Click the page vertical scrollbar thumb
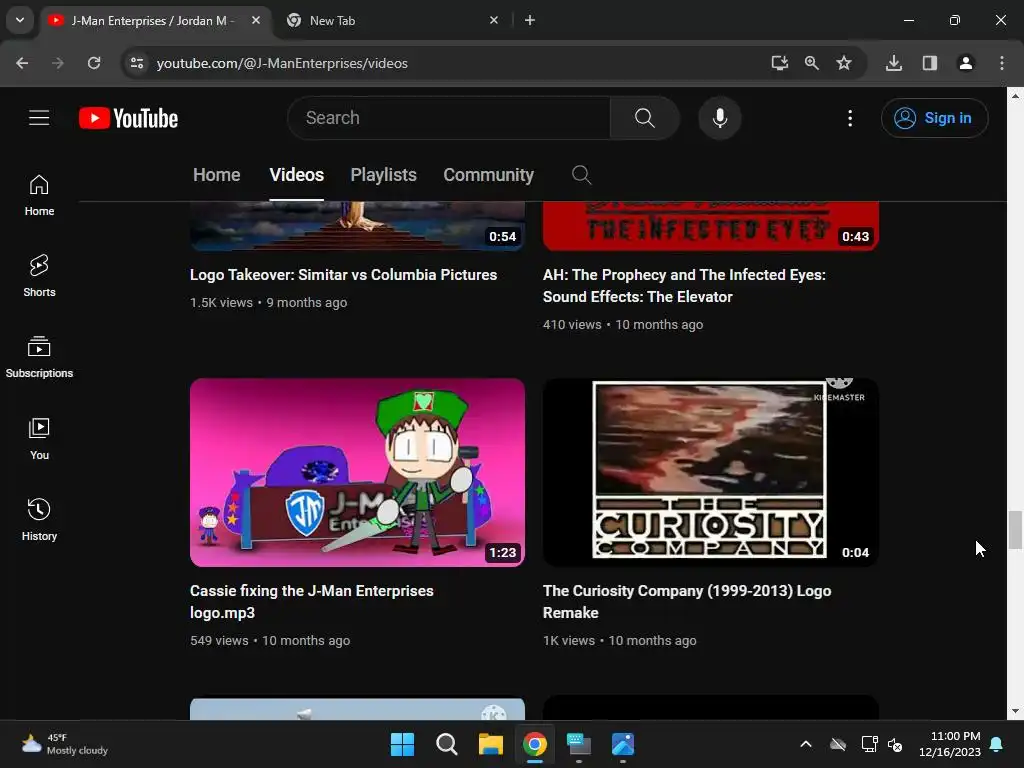Screen dimensions: 1024x768 1015,530
